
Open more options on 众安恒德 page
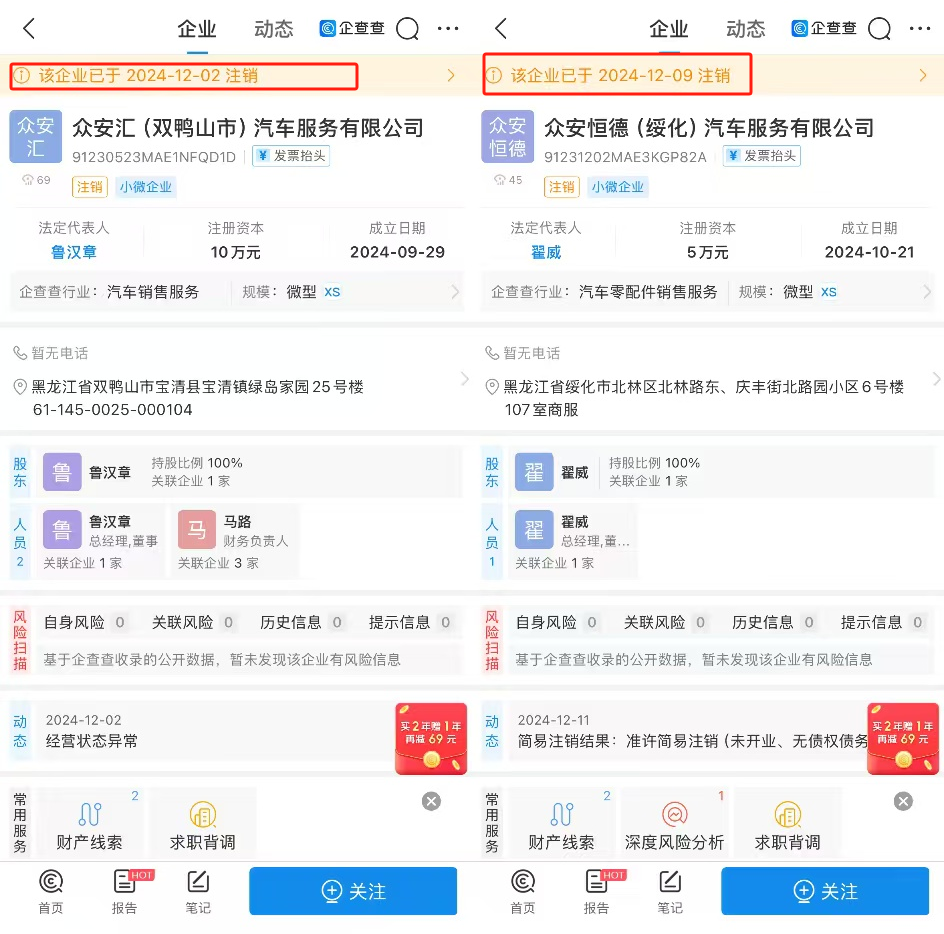[x=920, y=28]
